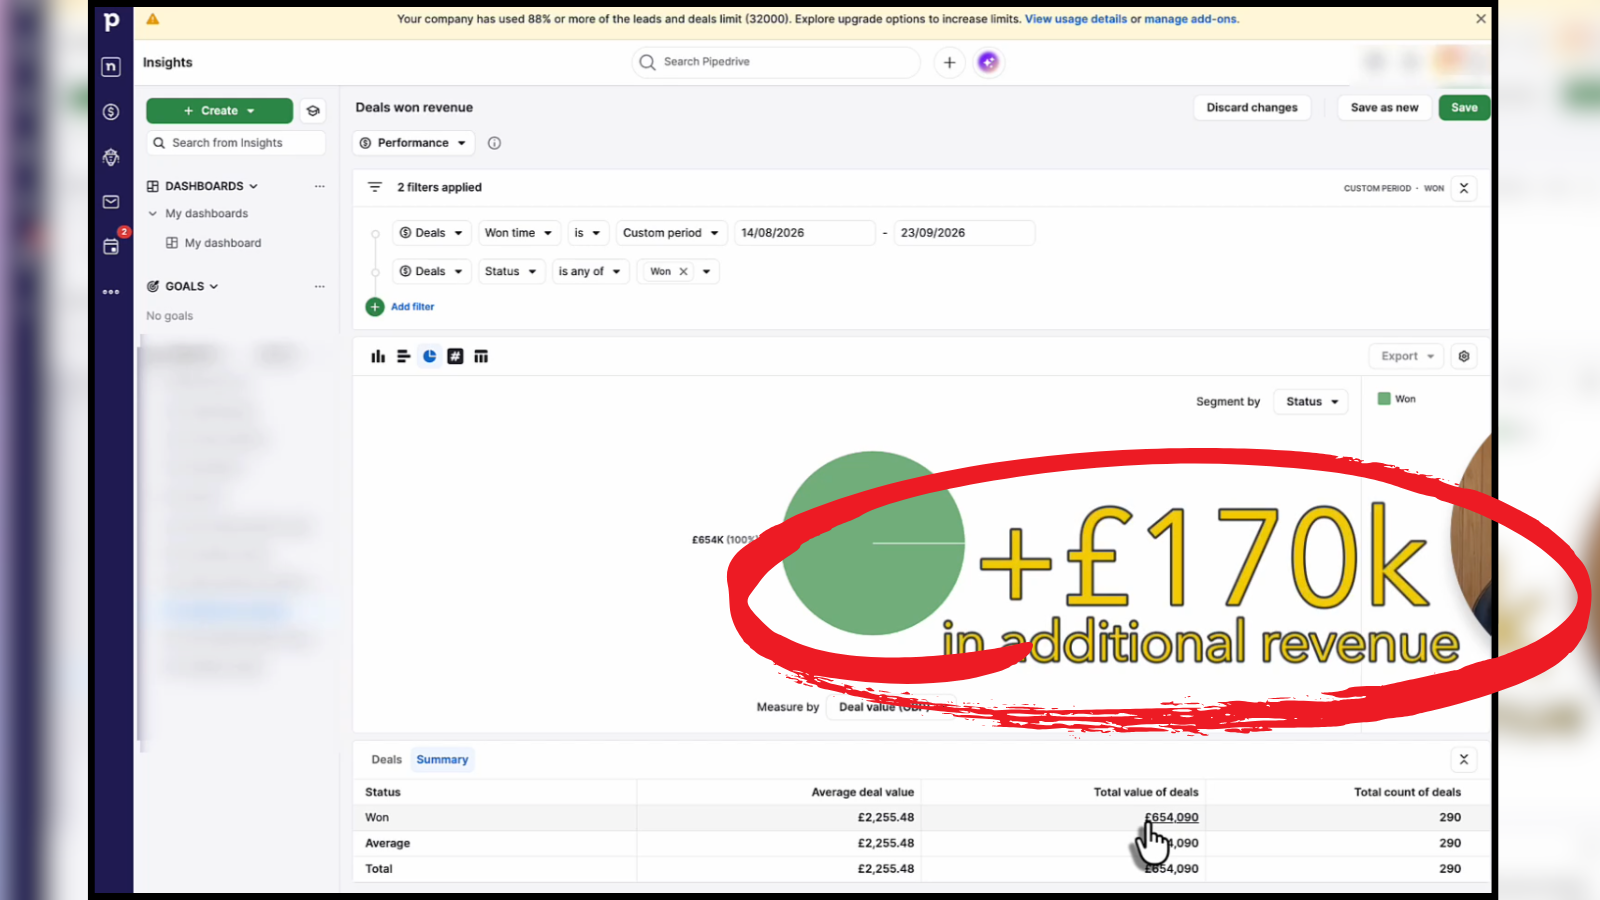Open chart settings gear icon

[1464, 356]
